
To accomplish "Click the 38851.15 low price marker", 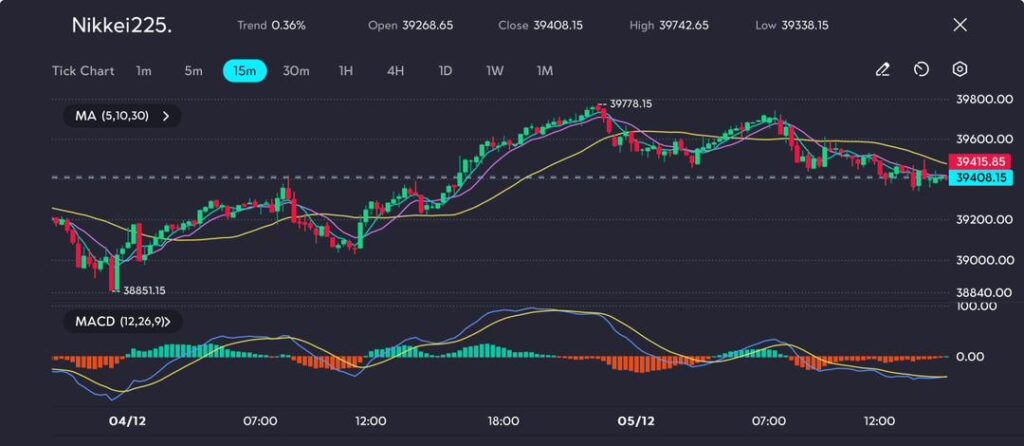I will (144, 290).
